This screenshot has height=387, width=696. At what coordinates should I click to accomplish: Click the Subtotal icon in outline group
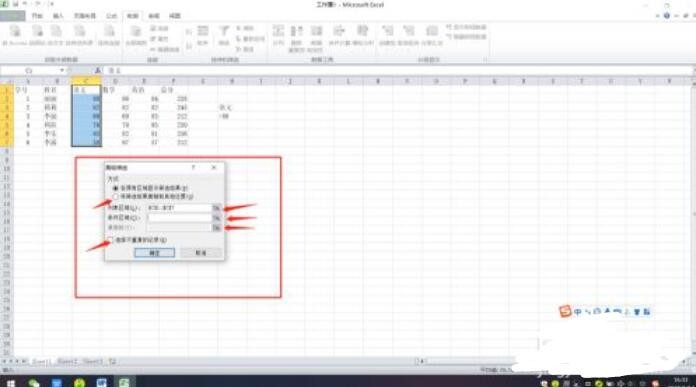[431, 31]
